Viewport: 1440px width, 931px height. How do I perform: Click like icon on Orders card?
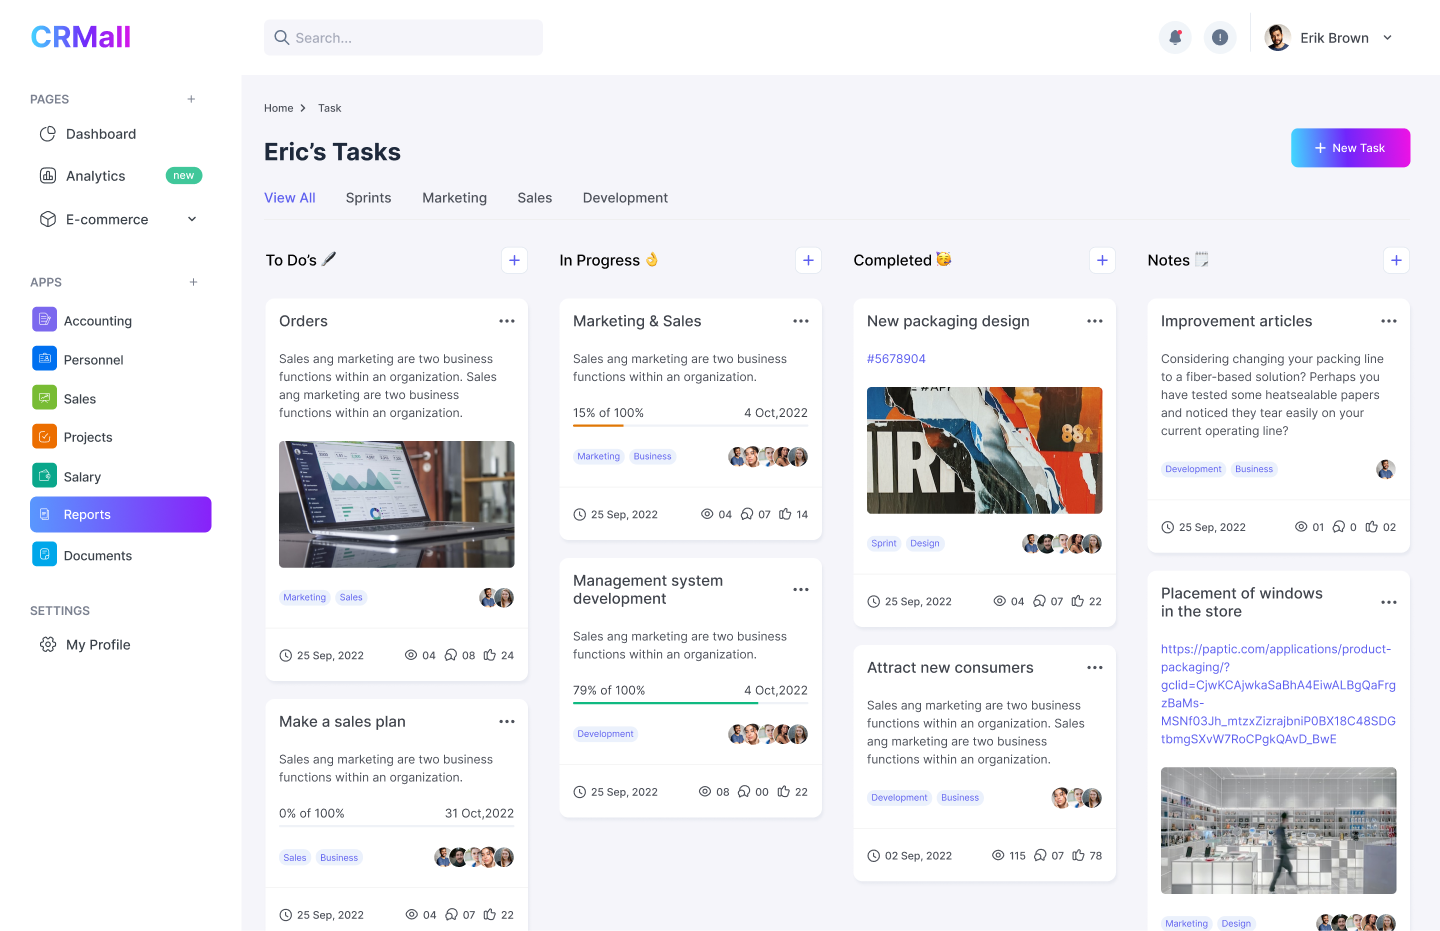(x=490, y=655)
